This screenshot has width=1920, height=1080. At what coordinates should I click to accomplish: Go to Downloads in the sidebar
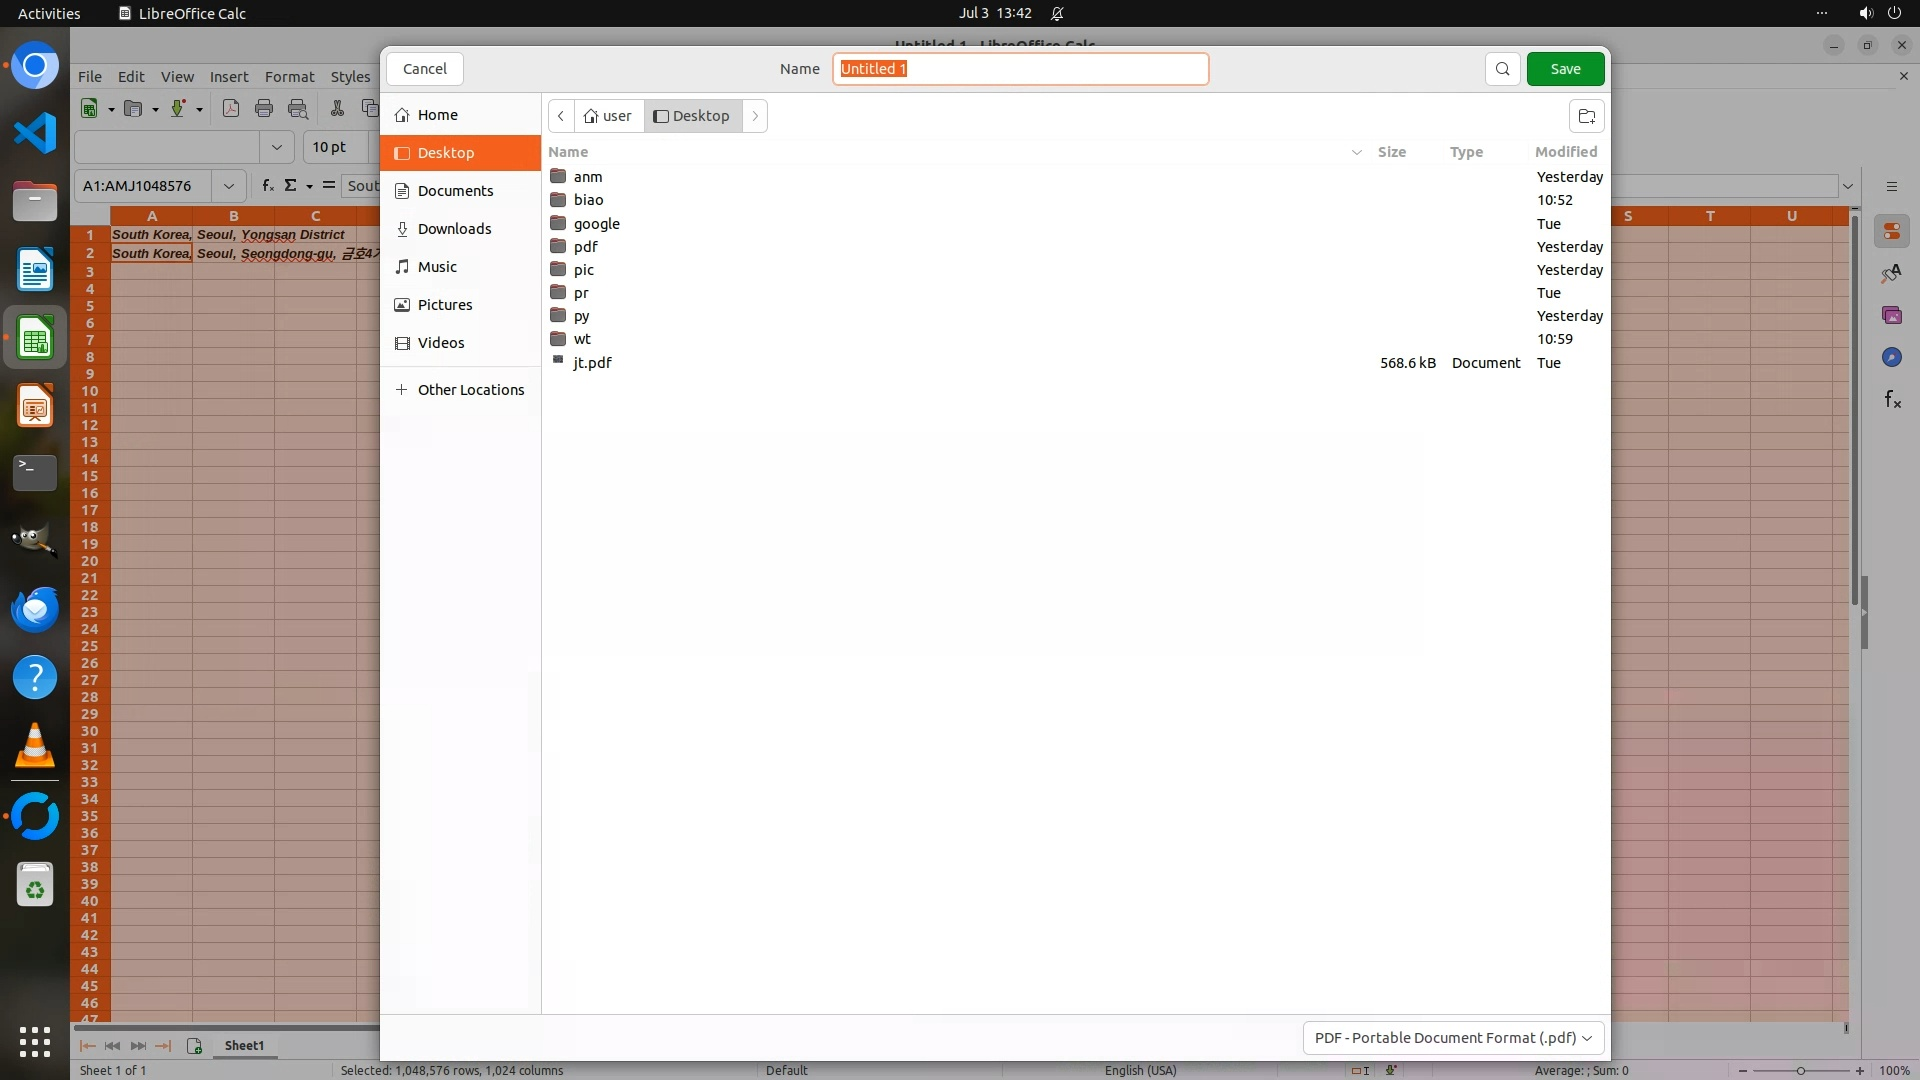[454, 229]
